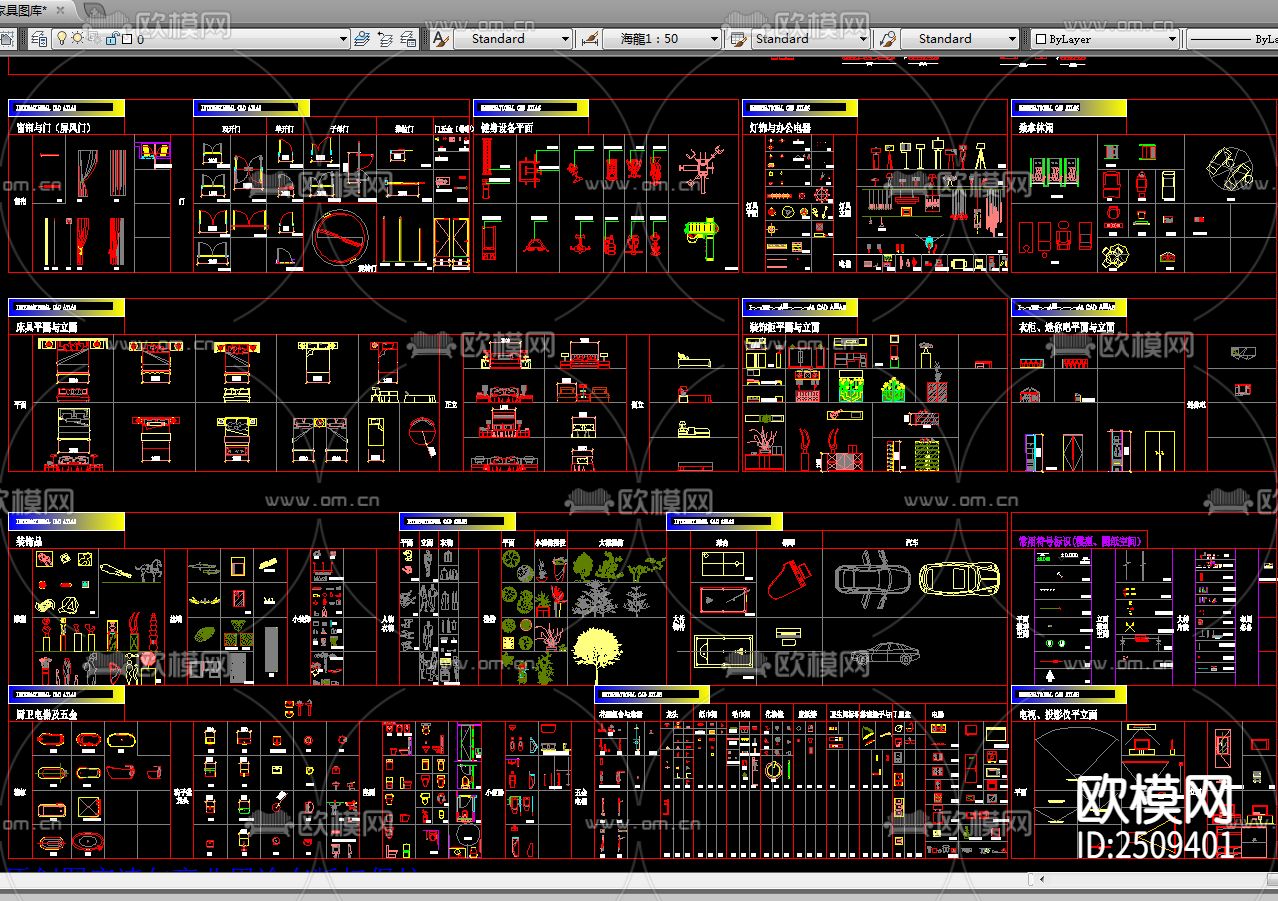This screenshot has height=901, width=1278.
Task: Open the Text Style manager icon
Action: (440, 39)
